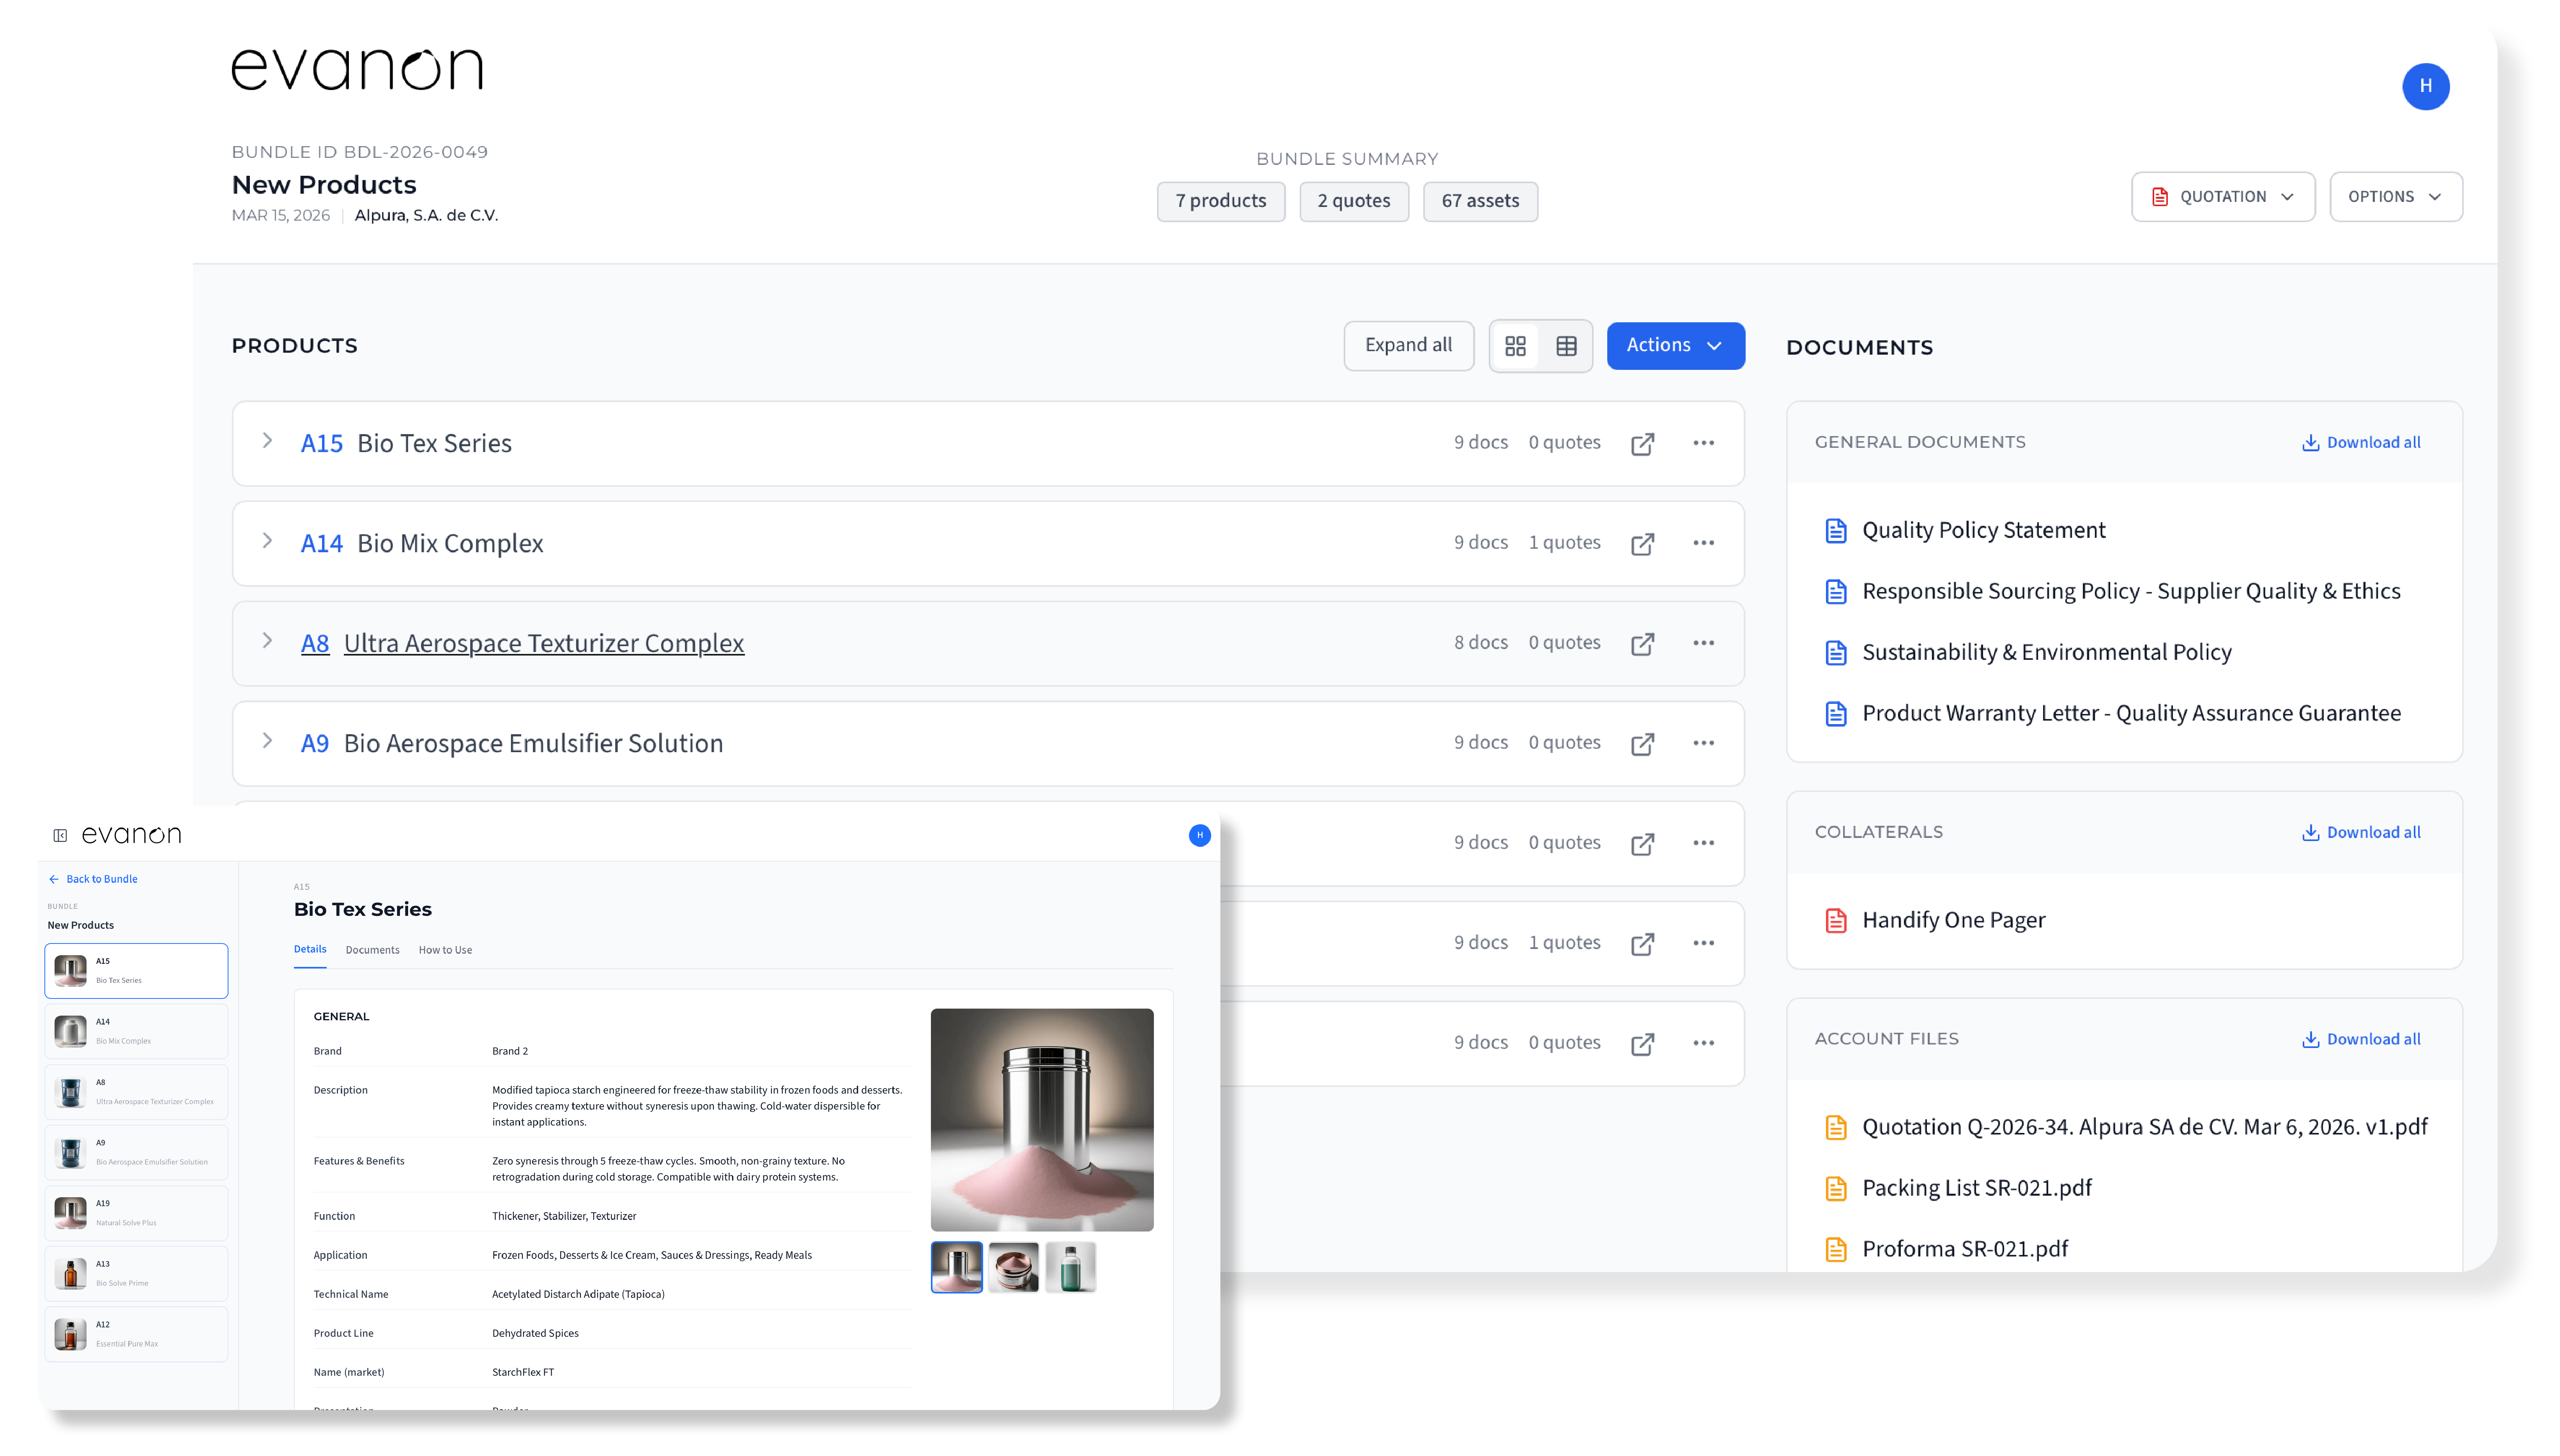Viewport: 2560px width, 1456px height.
Task: Open external link for Ultra Aerospace Texturizer Complex
Action: point(1642,644)
